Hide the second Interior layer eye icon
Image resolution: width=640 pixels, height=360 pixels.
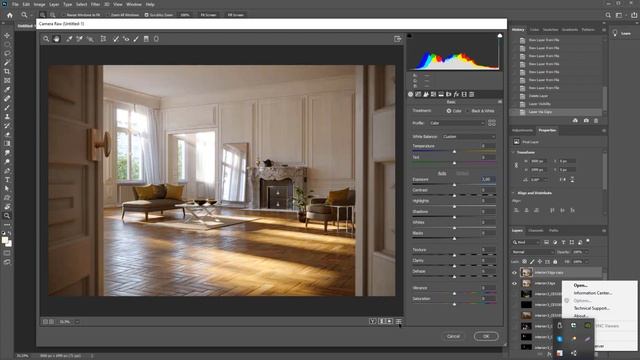click(x=514, y=283)
